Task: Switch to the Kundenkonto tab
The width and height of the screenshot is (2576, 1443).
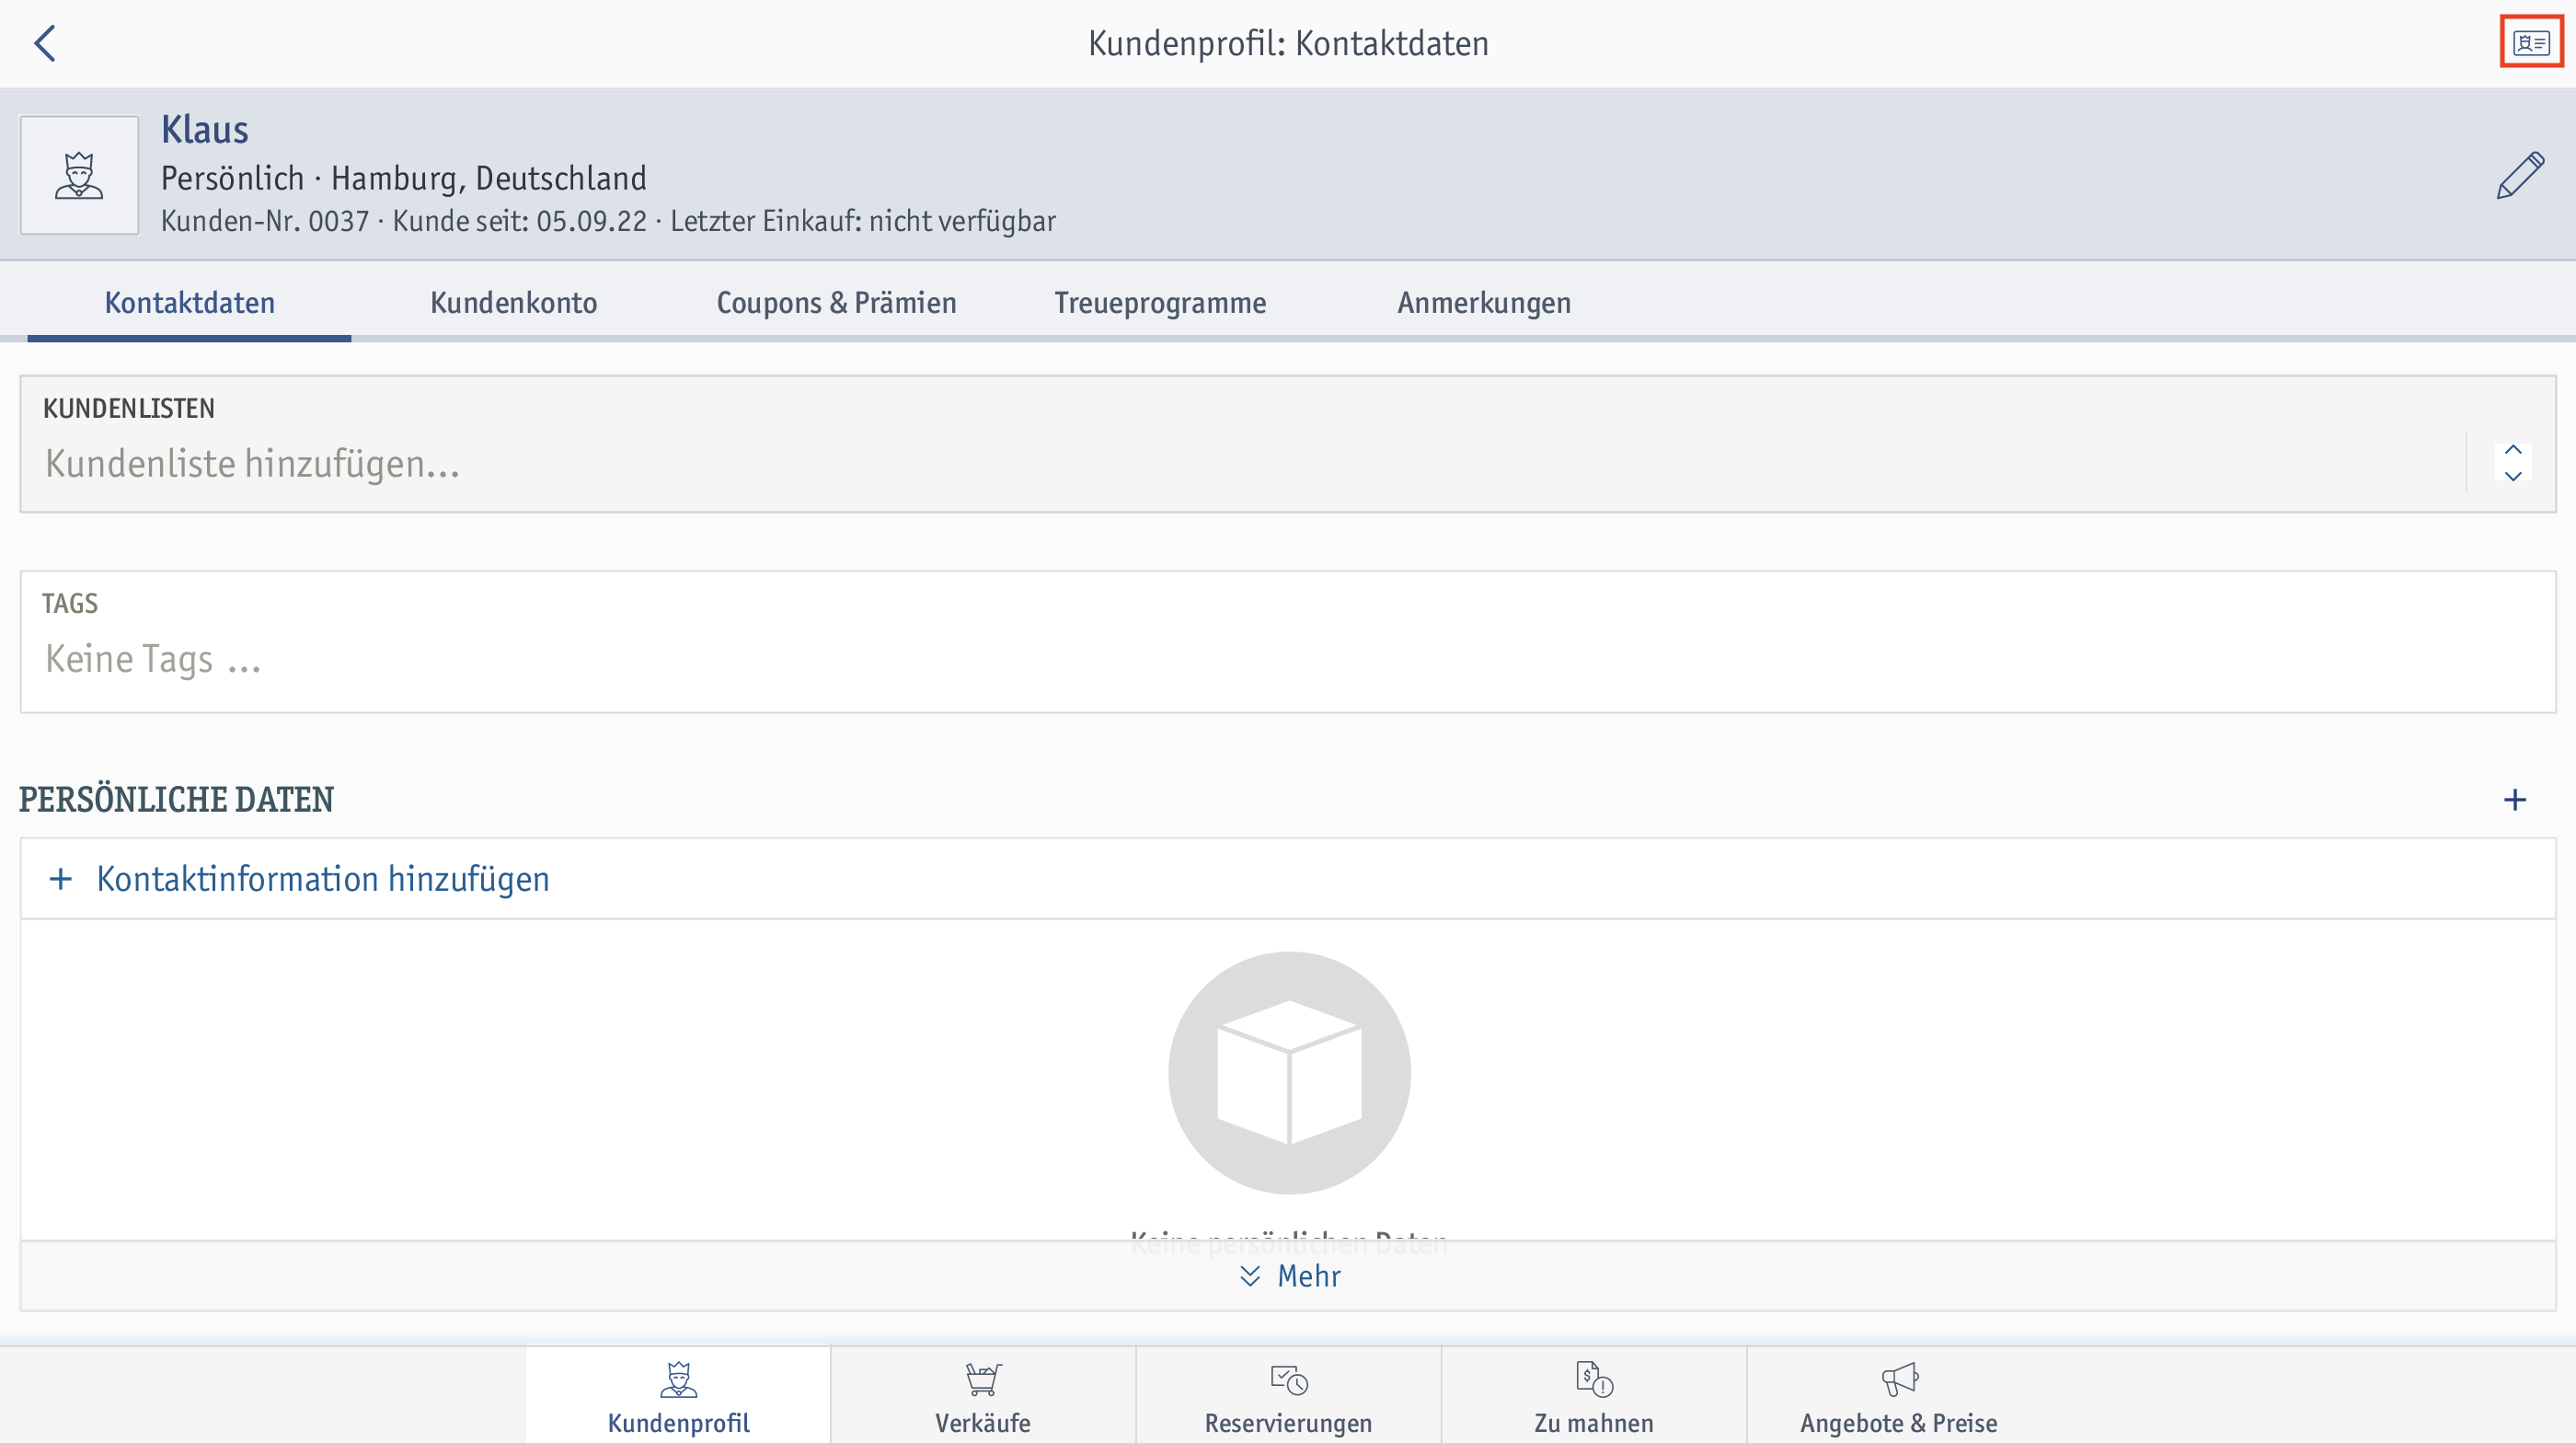Action: [513, 302]
